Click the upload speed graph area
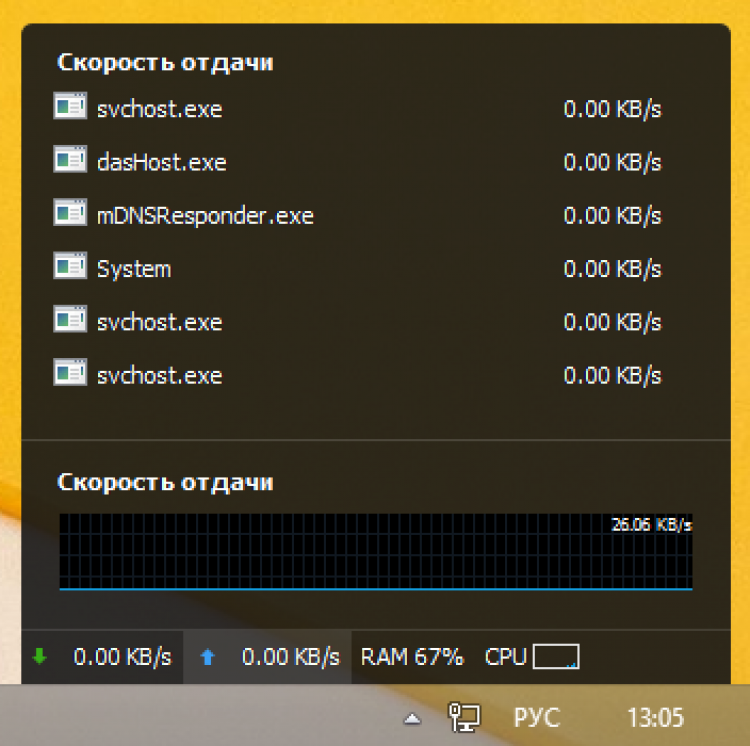 click(x=375, y=552)
